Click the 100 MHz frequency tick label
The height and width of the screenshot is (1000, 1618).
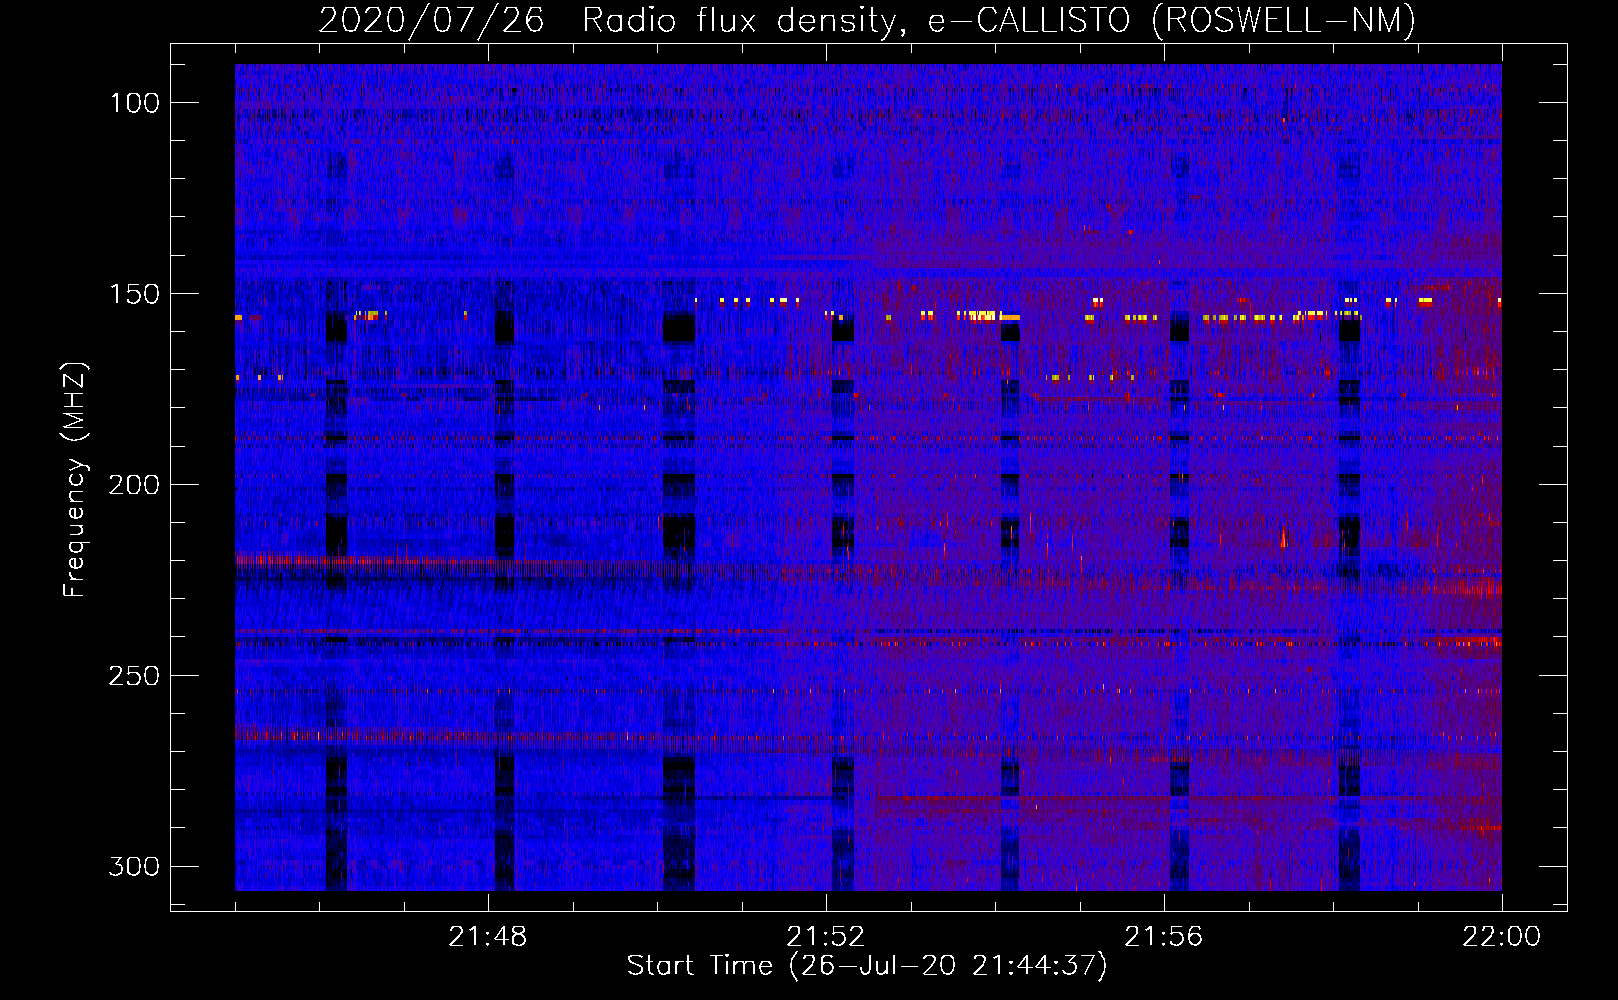tap(133, 103)
